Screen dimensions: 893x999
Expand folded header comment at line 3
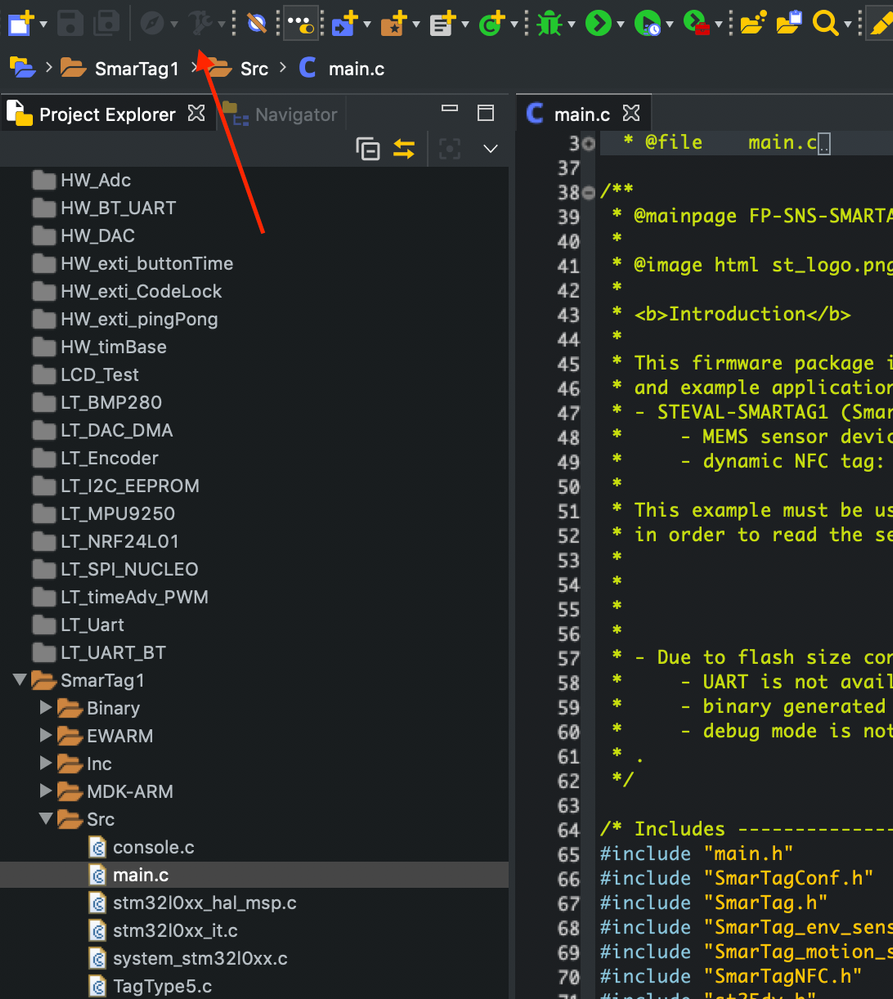[x=589, y=144]
